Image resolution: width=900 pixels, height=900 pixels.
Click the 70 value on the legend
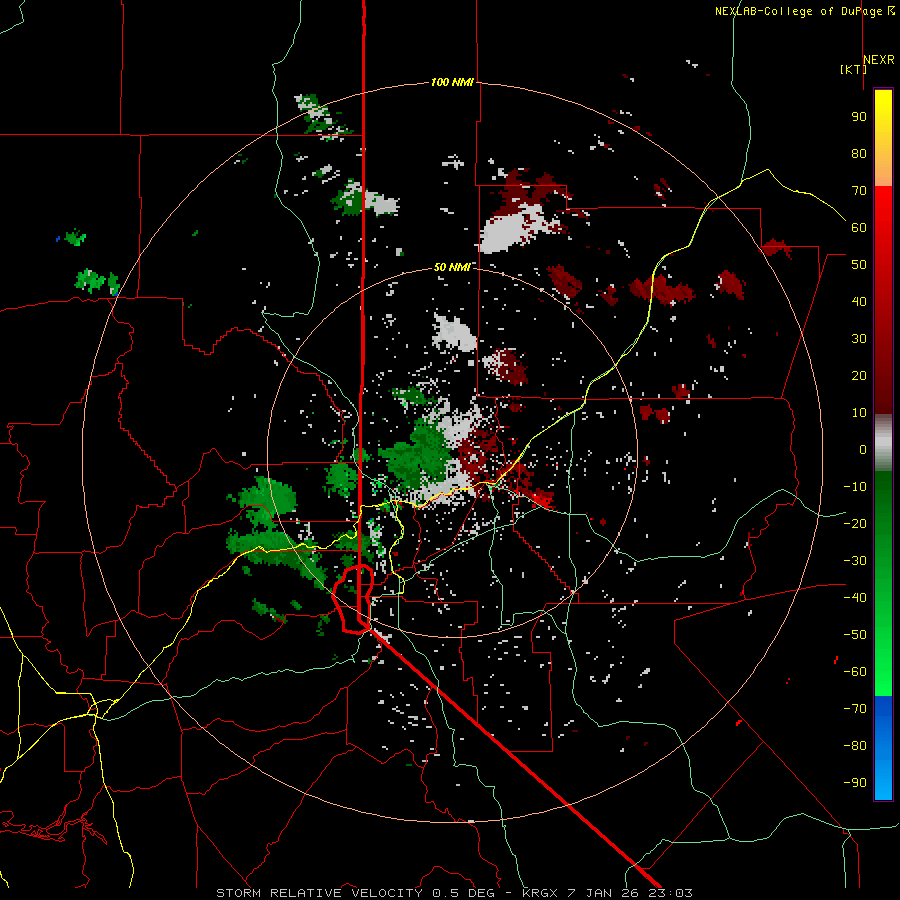tap(859, 191)
